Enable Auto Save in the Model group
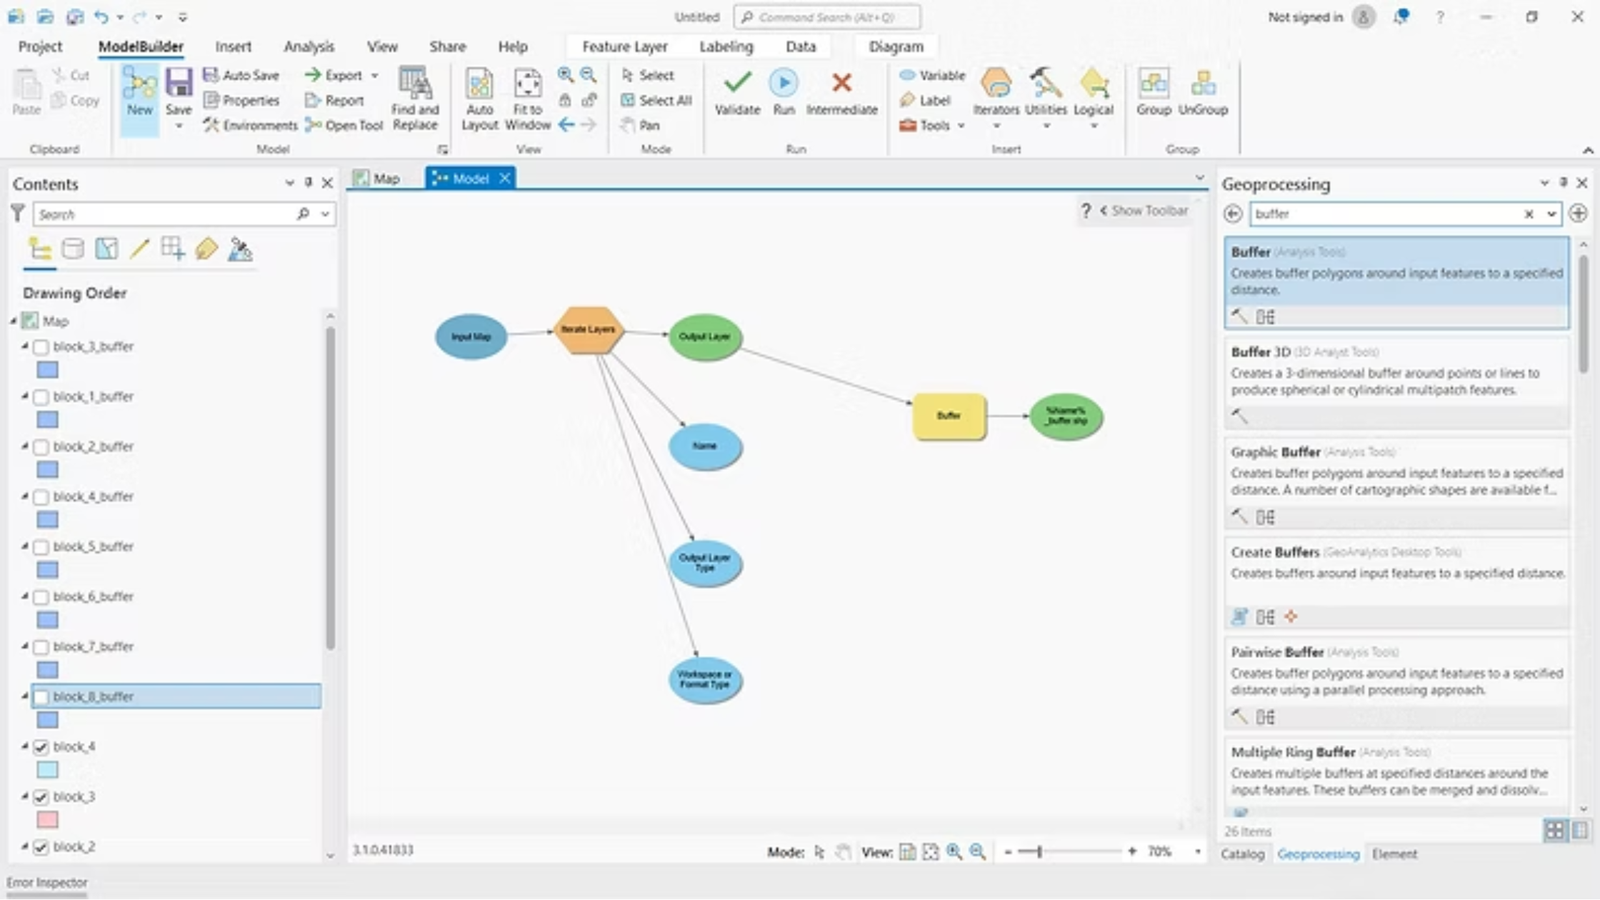The width and height of the screenshot is (1600, 900). tap(242, 75)
